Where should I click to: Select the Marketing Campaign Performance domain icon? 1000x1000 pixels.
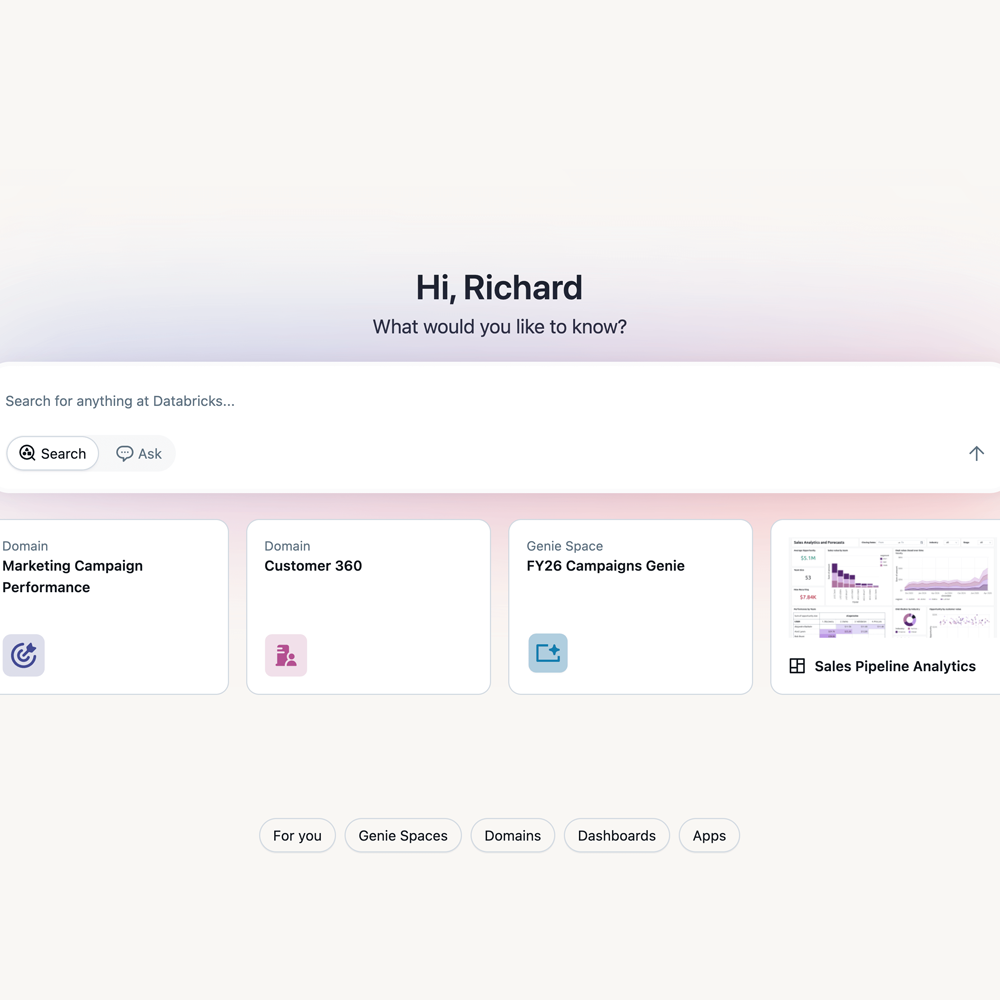click(23, 655)
